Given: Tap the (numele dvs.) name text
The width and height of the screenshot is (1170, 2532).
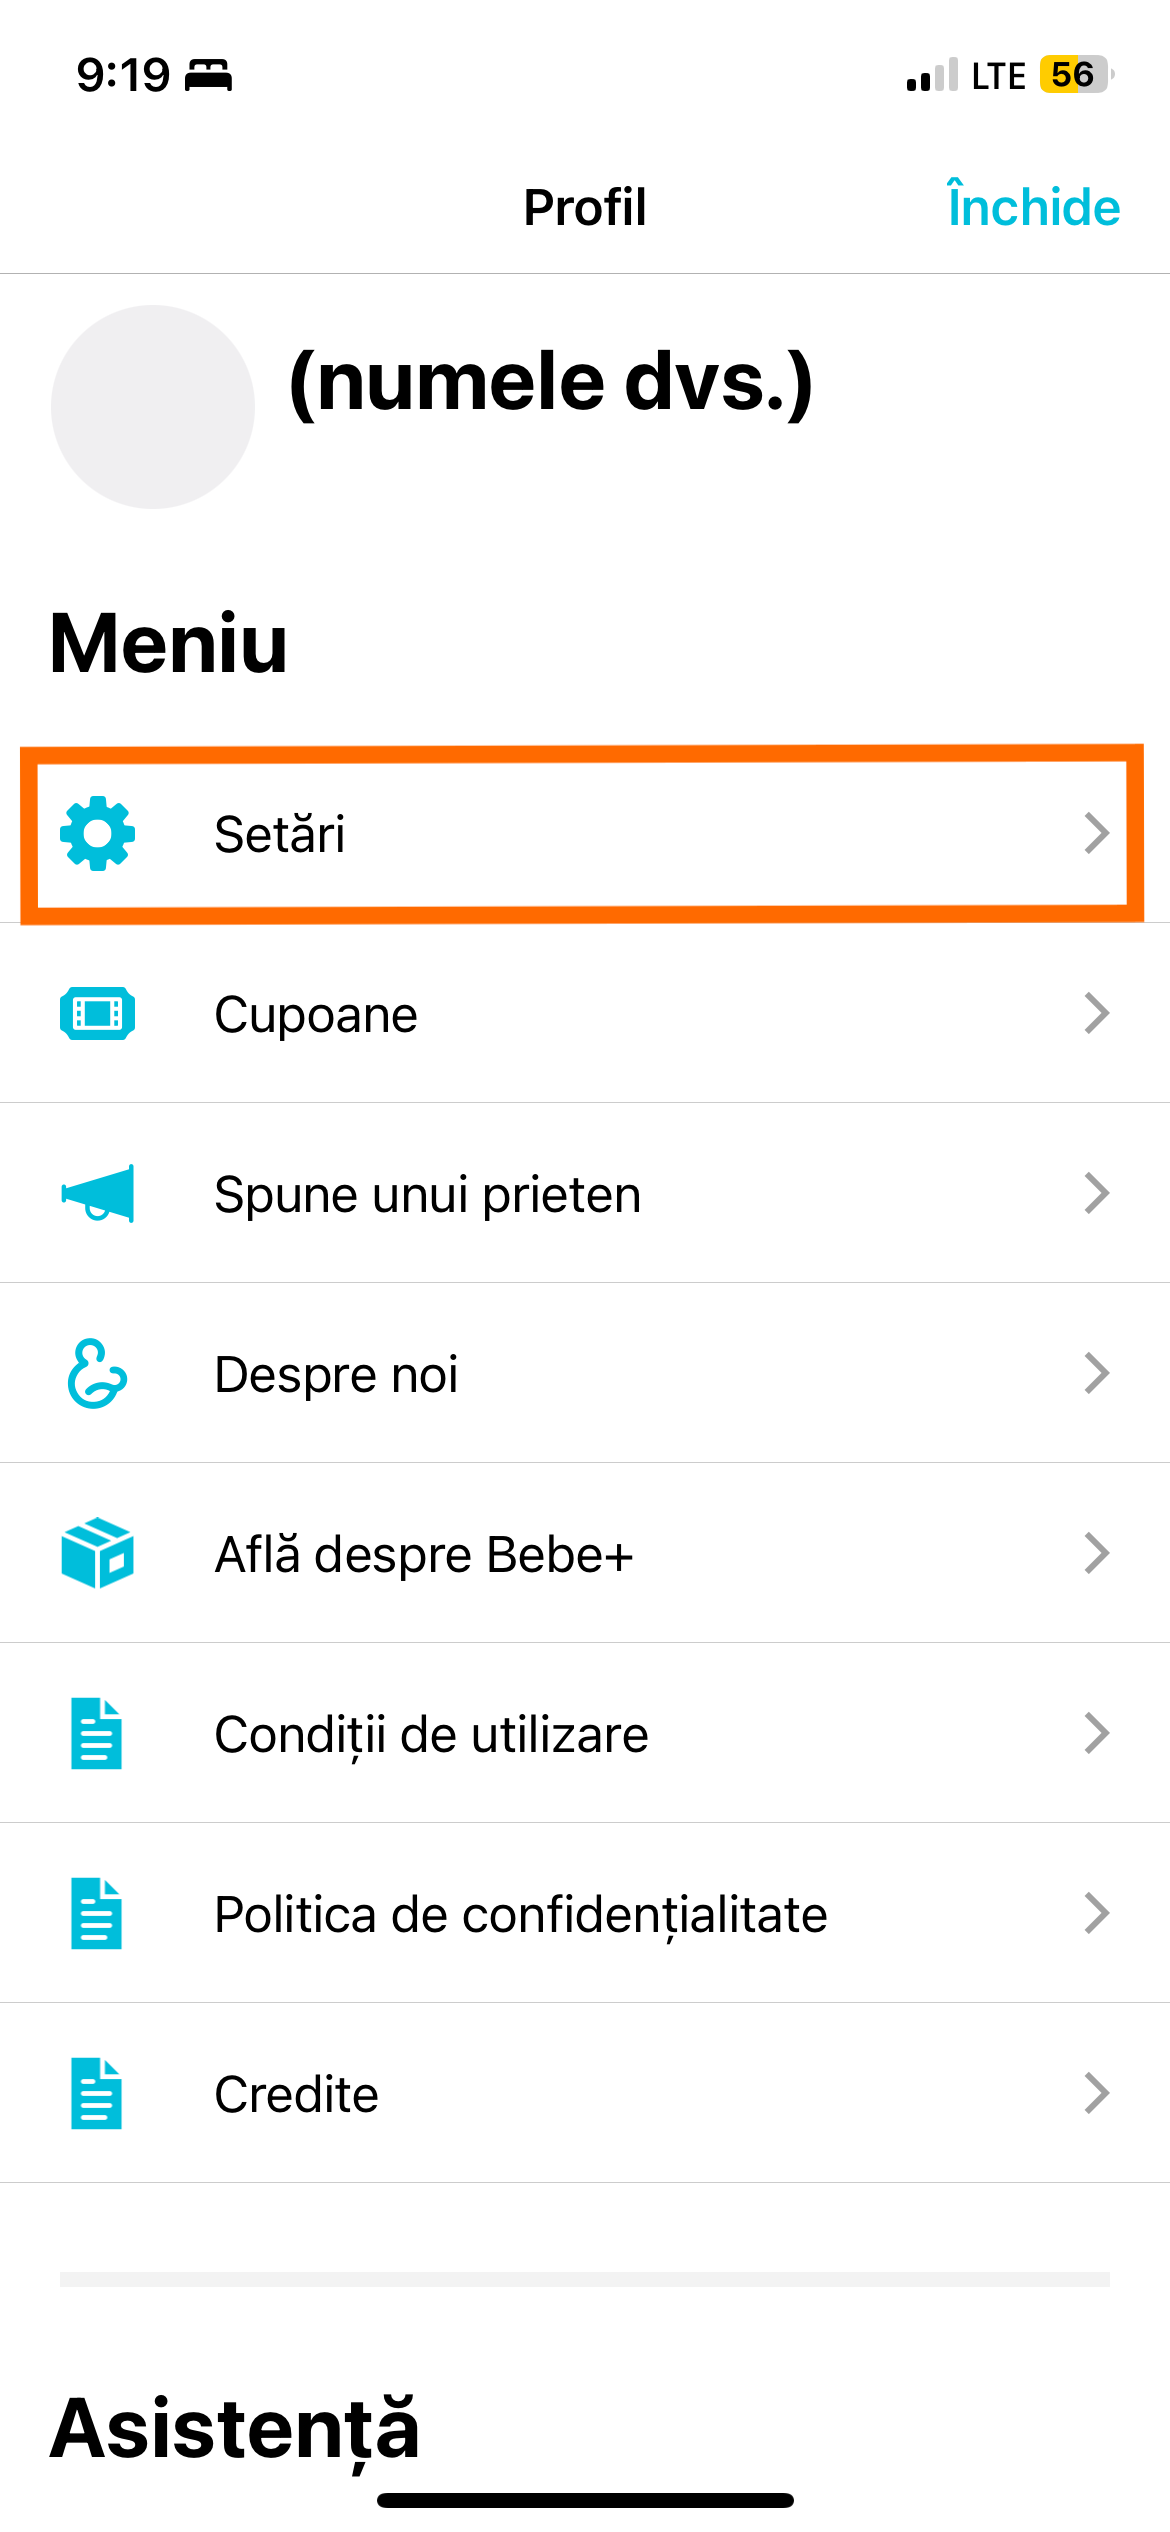Looking at the screenshot, I should (x=551, y=383).
